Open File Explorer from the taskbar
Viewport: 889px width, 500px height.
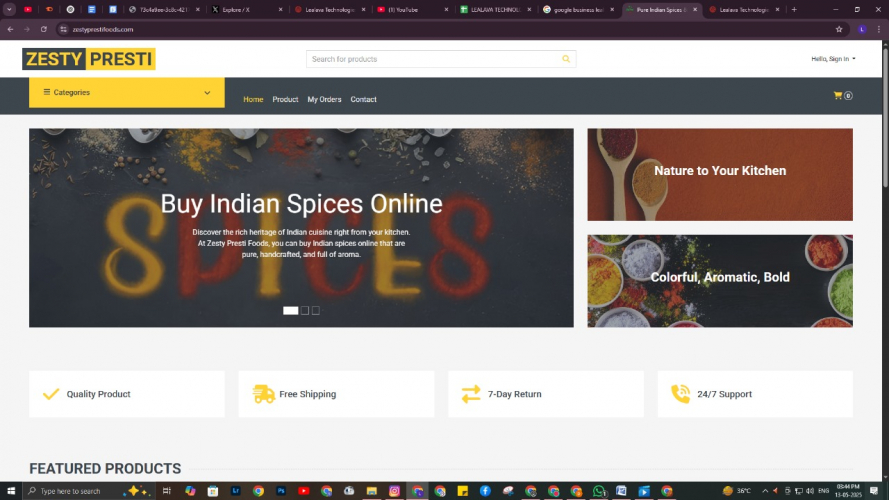[x=371, y=491]
